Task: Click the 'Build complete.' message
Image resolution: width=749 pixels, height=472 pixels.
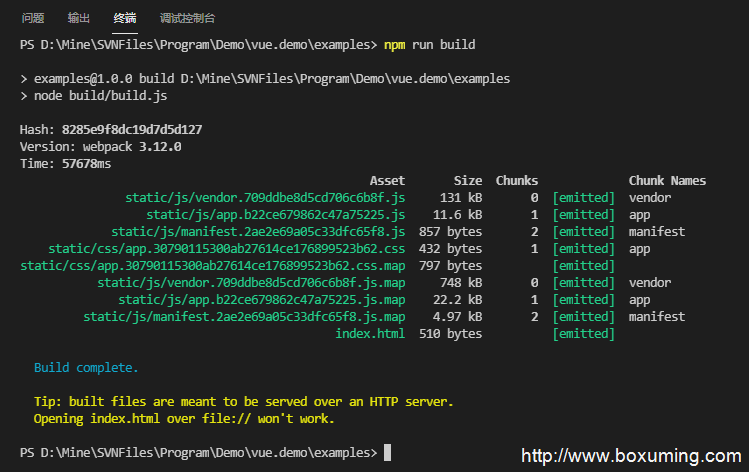Action: point(86,368)
